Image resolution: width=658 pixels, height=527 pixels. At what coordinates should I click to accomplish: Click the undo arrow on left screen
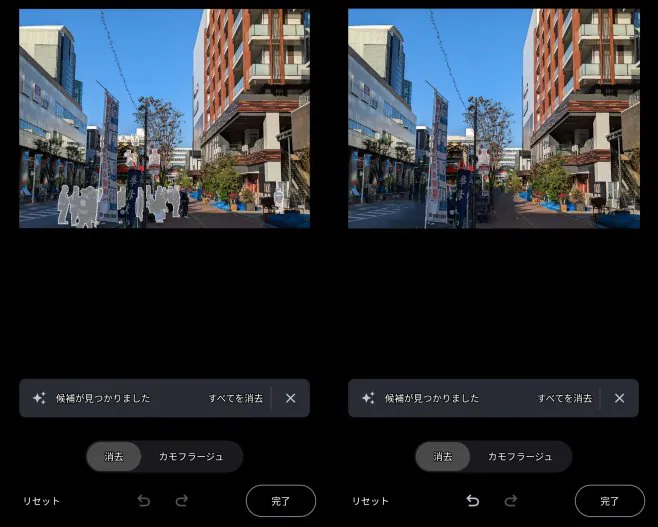144,501
